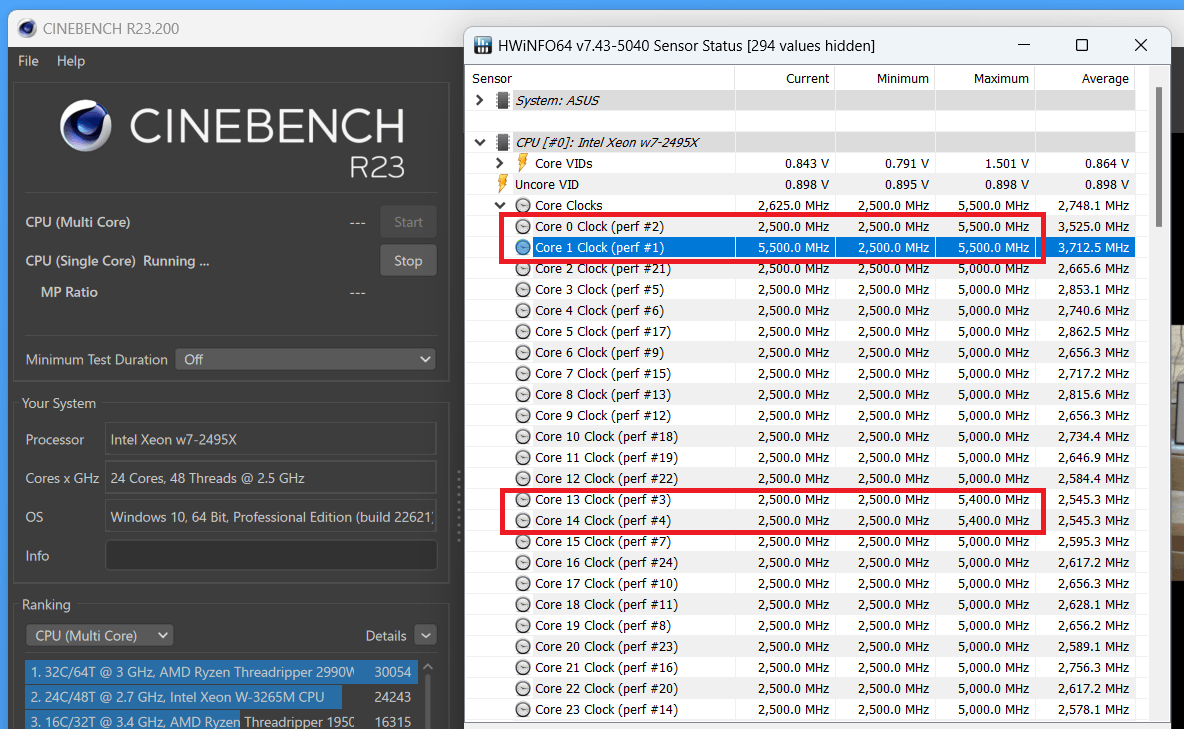The height and width of the screenshot is (729, 1184).
Task: Click the Core 2 Clock sensor icon
Action: 523,268
